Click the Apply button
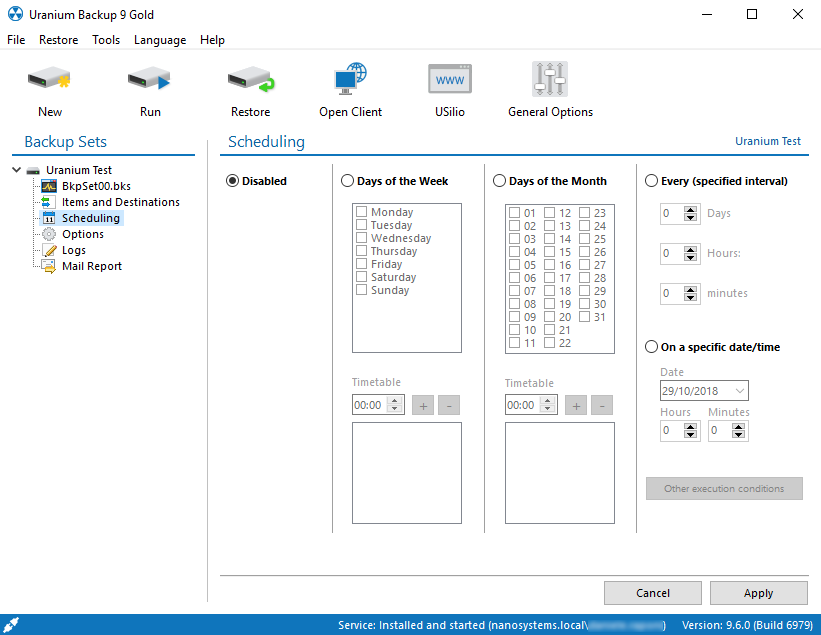 pyautogui.click(x=758, y=593)
